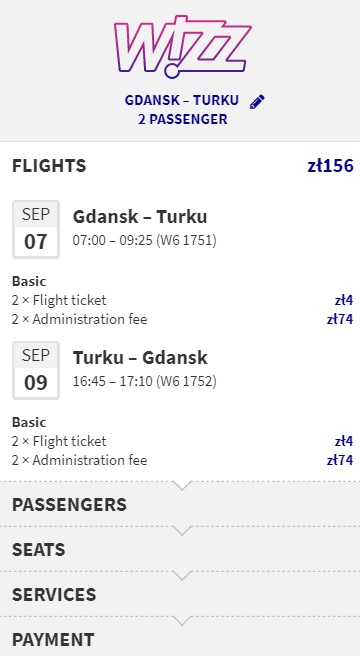Click the chevron above SEATS
The image size is (360, 656).
(x=182, y=530)
